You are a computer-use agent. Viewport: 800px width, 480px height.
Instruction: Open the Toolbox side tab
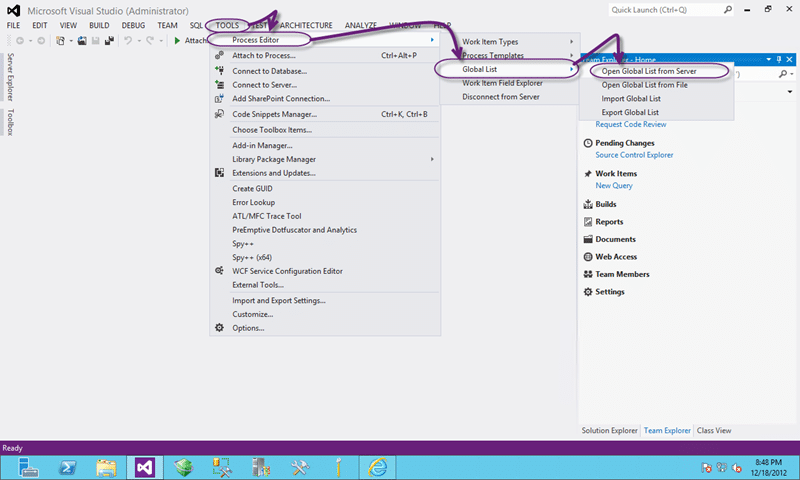(10, 122)
